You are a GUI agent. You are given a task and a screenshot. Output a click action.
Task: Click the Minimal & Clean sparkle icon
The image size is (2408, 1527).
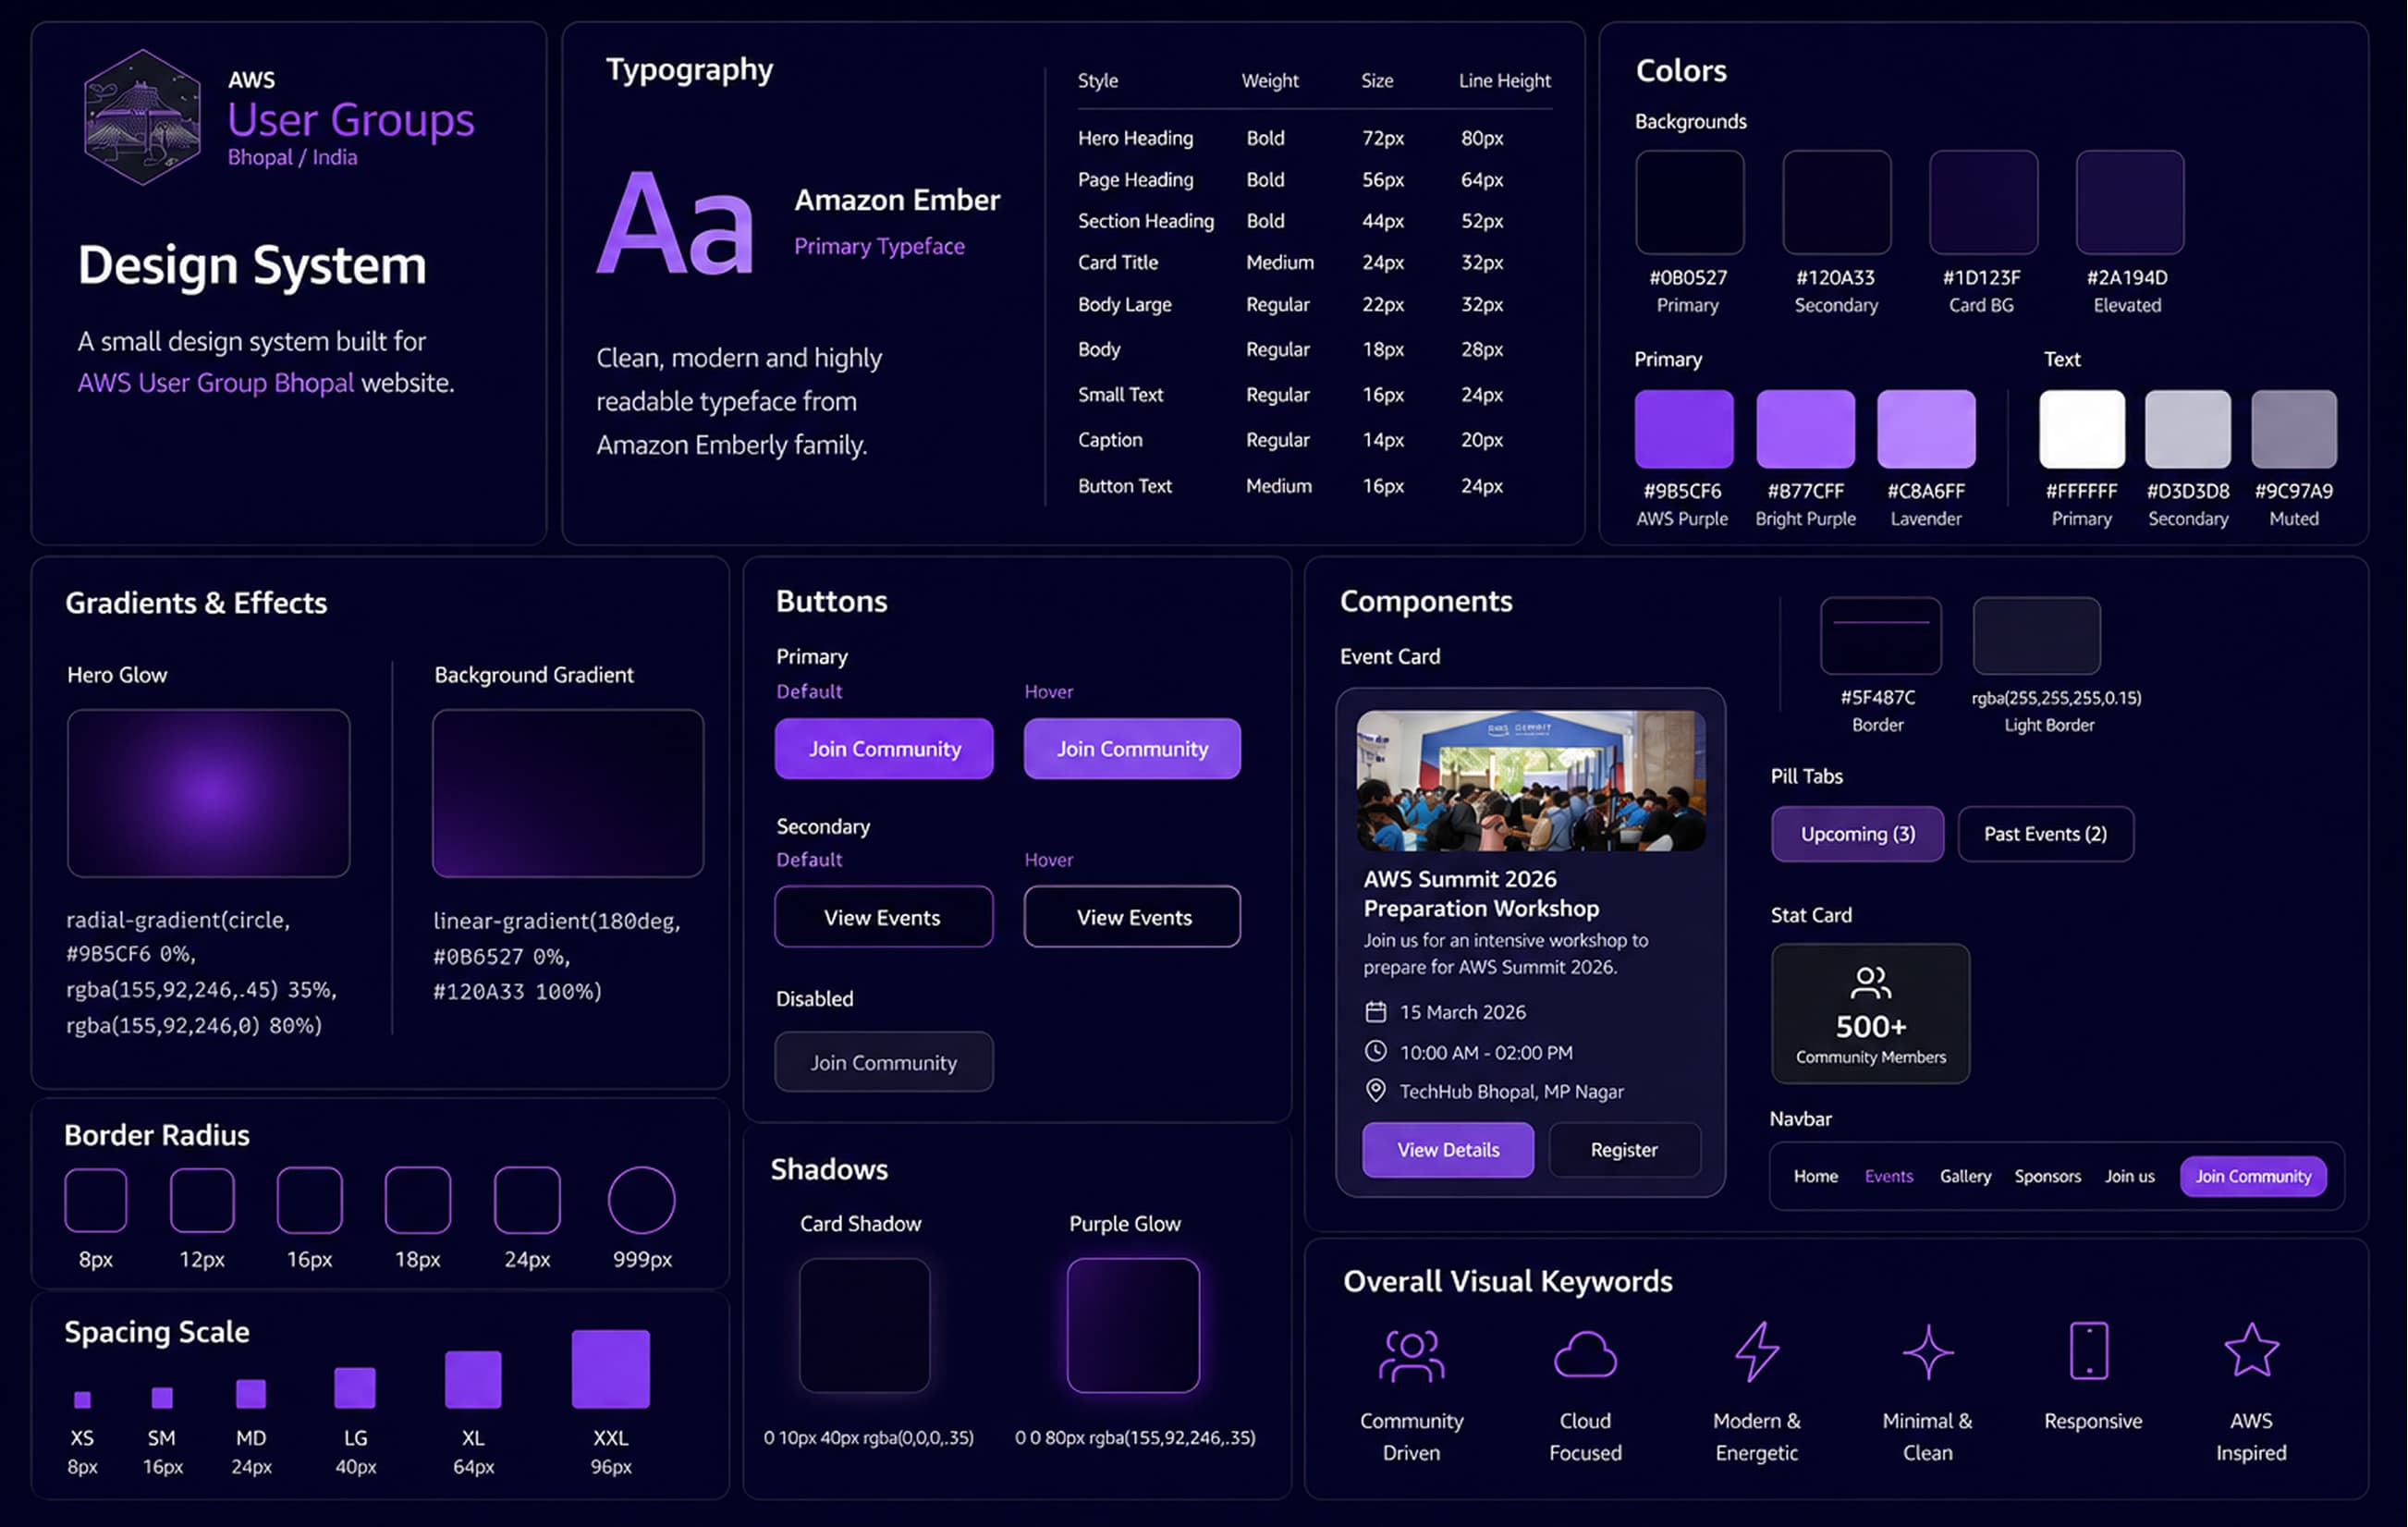point(1927,1352)
